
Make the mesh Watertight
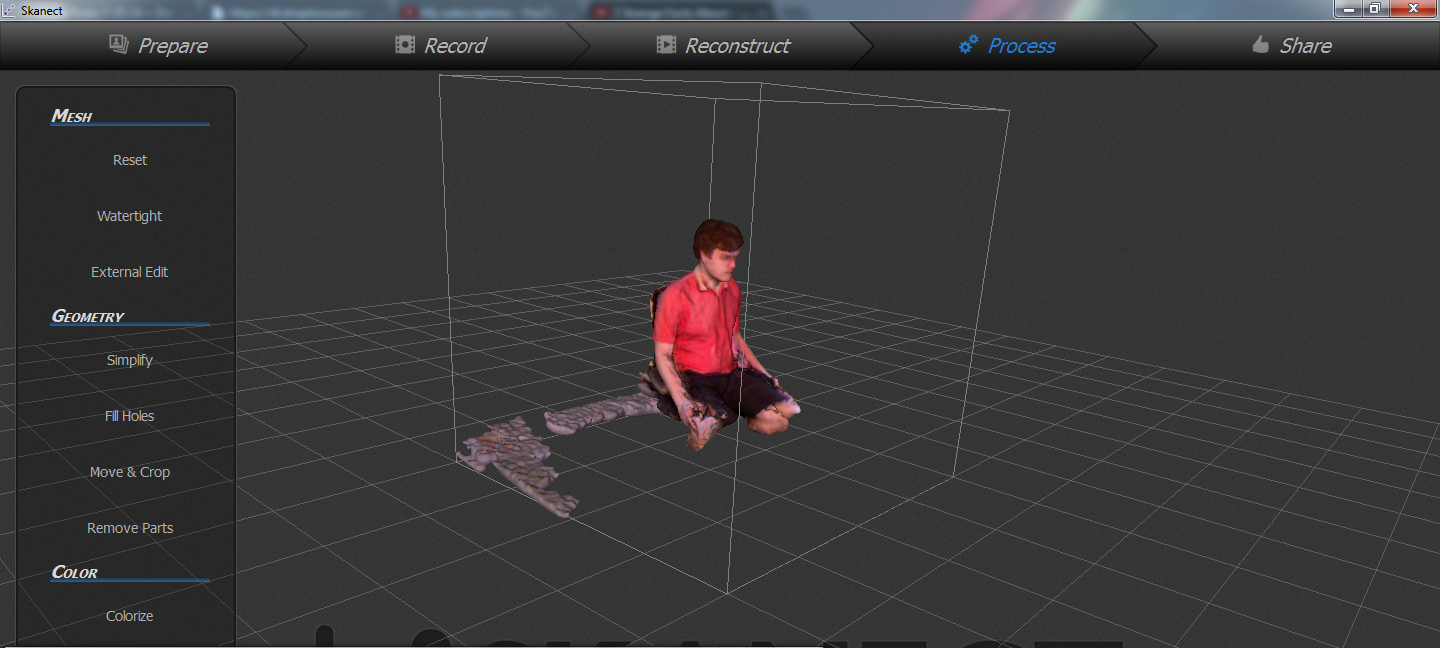pyautogui.click(x=129, y=215)
